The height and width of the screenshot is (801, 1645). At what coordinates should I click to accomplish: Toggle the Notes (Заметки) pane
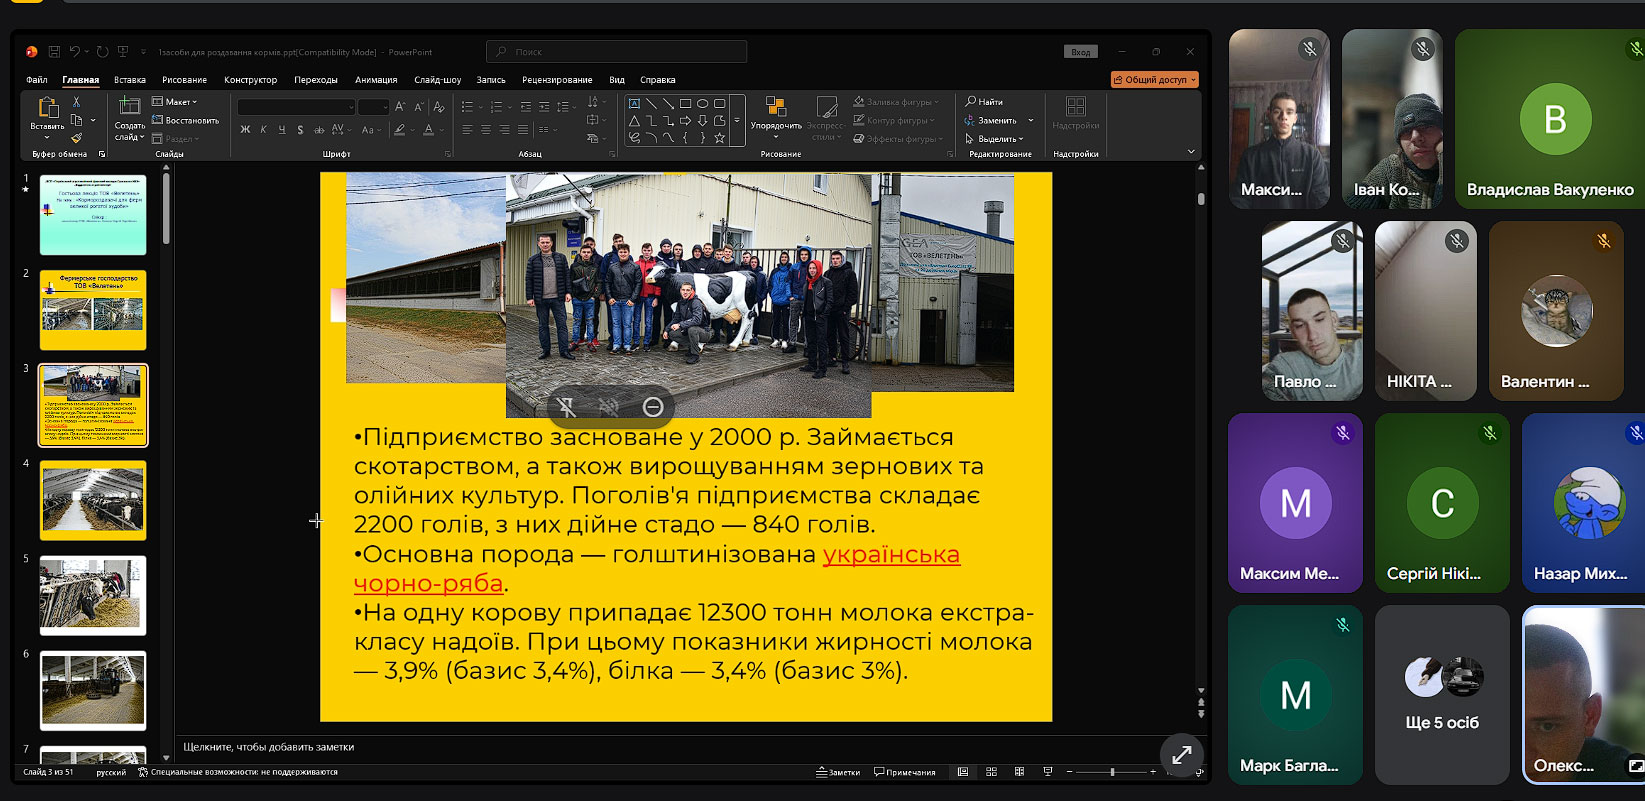838,772
